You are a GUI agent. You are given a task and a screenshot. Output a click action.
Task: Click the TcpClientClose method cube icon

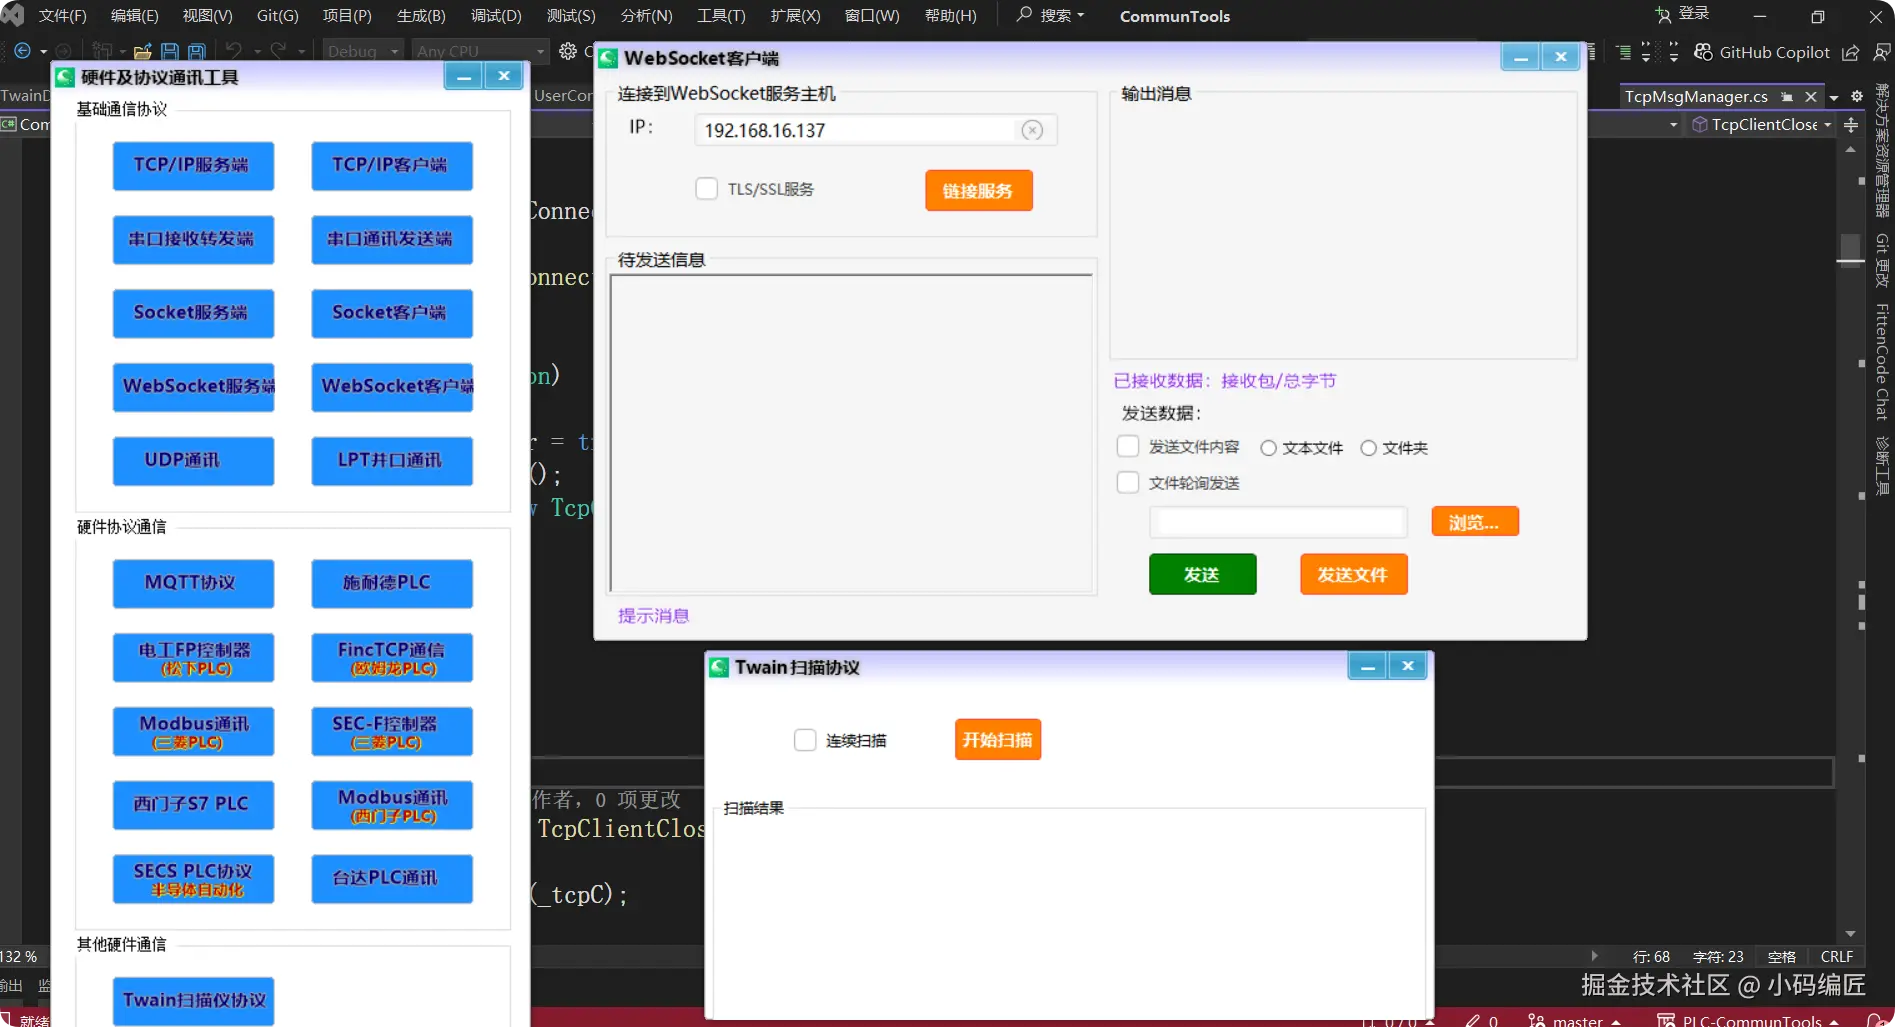coord(1699,125)
